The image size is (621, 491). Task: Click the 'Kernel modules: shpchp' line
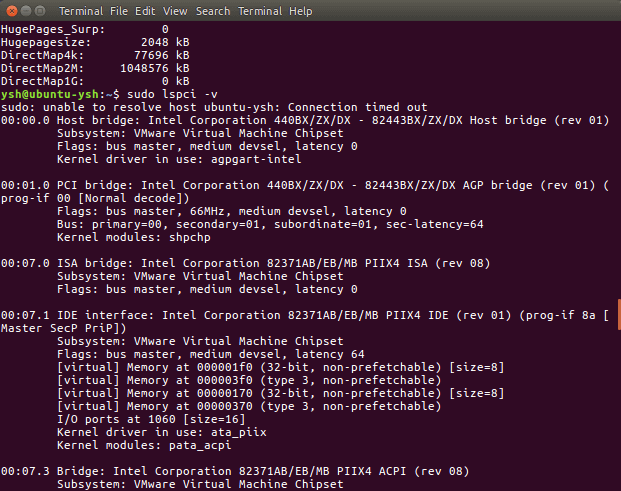point(134,237)
